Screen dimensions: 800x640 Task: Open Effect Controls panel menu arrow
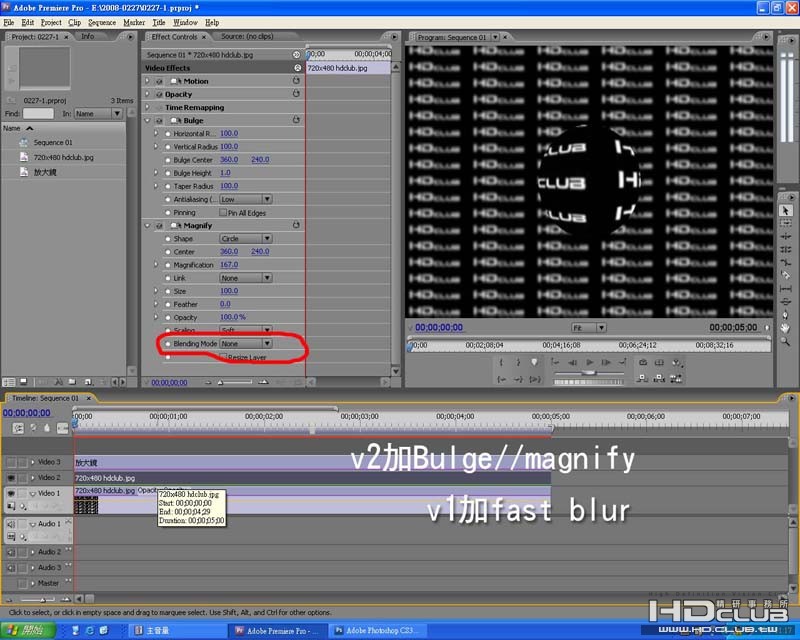point(393,37)
